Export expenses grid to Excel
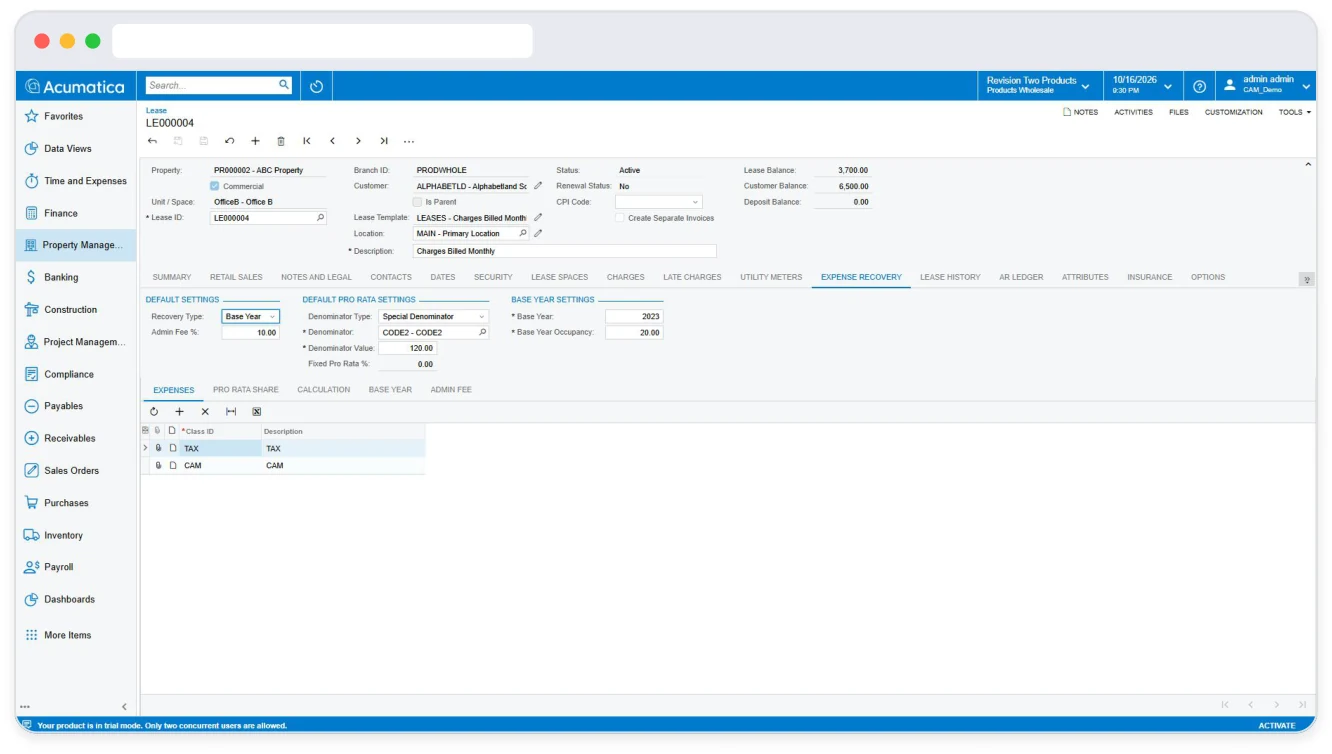This screenshot has height=754, width=1332. pos(257,411)
